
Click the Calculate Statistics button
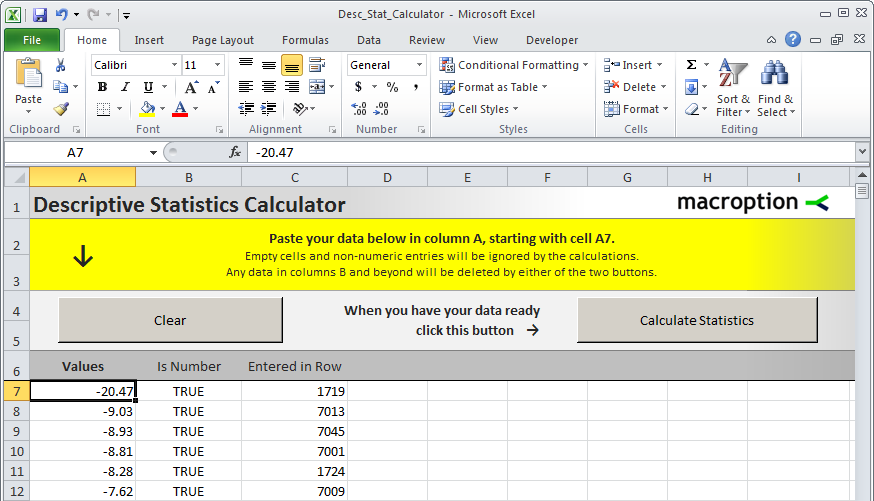(x=697, y=320)
